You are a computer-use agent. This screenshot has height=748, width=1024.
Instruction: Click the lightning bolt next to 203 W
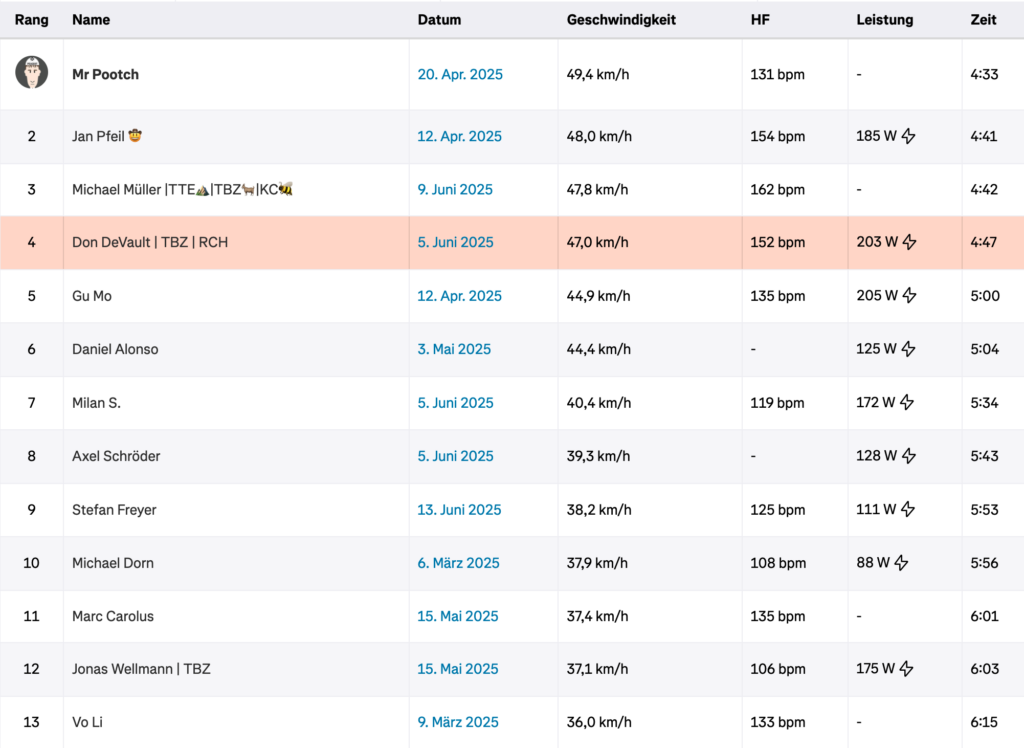(910, 242)
